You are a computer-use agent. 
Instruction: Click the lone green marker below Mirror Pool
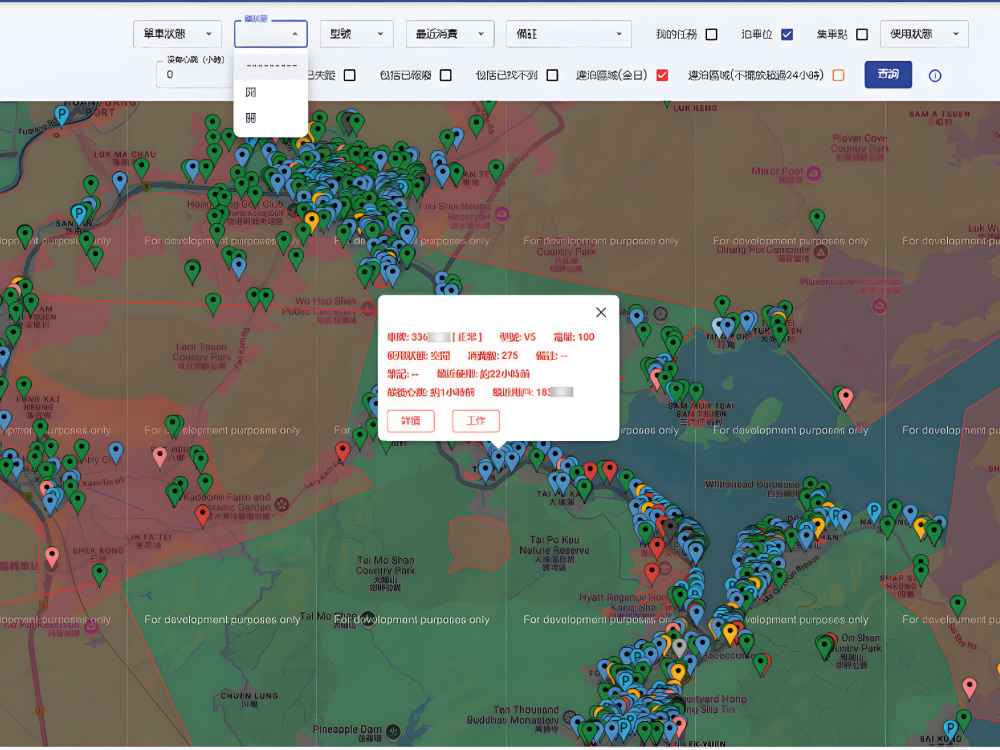pos(817,219)
